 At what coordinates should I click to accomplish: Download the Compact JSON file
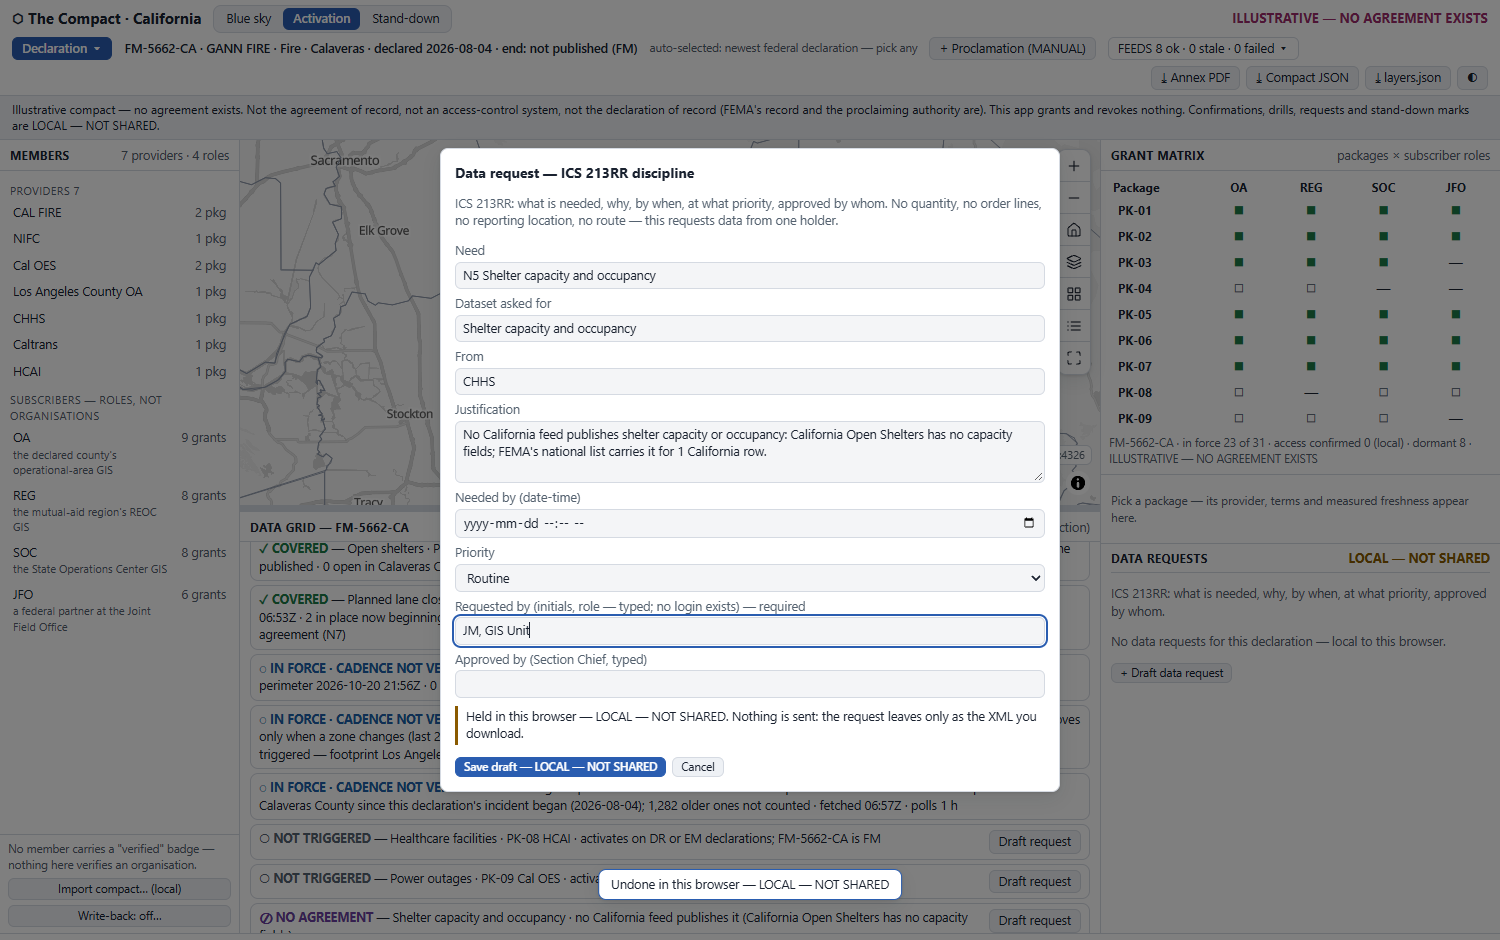pos(1302,78)
